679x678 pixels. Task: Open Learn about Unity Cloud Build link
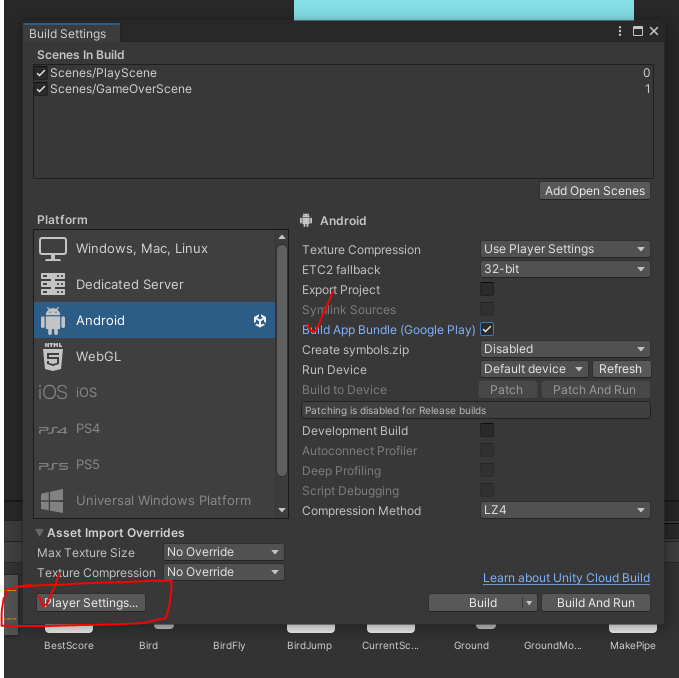click(566, 578)
